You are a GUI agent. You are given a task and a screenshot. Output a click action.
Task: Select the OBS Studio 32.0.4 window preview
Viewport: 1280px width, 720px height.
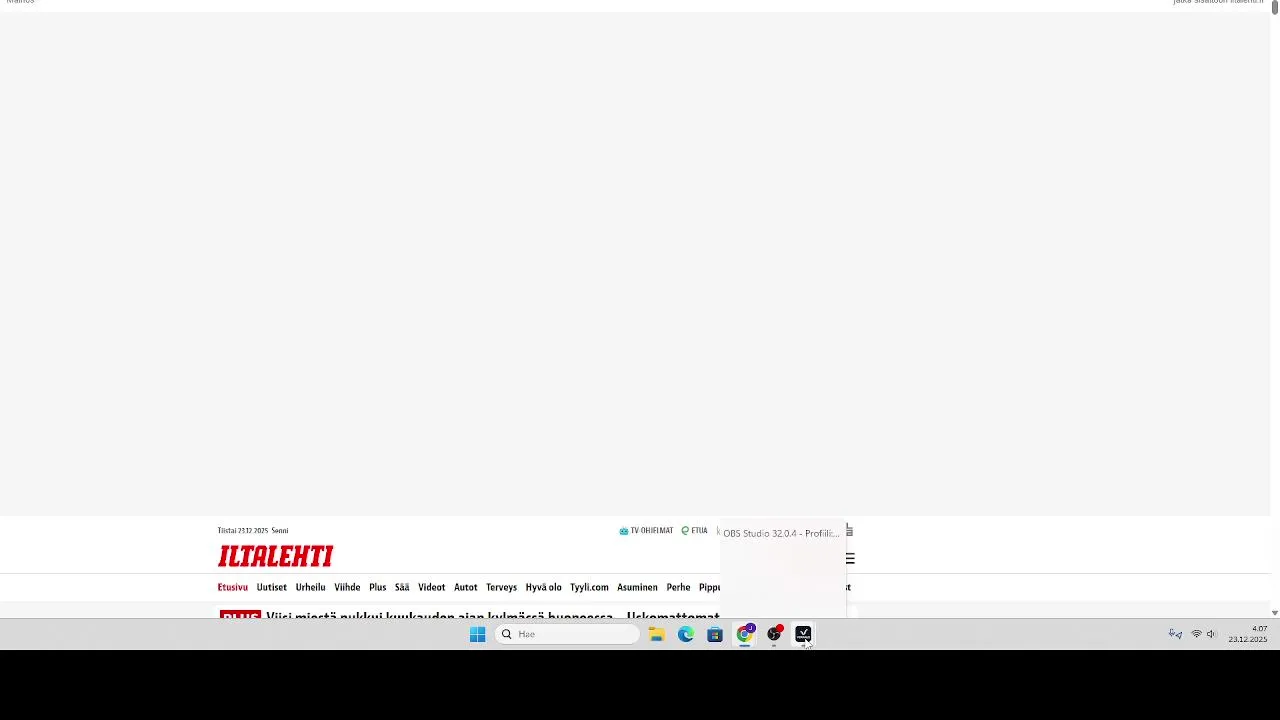click(782, 568)
